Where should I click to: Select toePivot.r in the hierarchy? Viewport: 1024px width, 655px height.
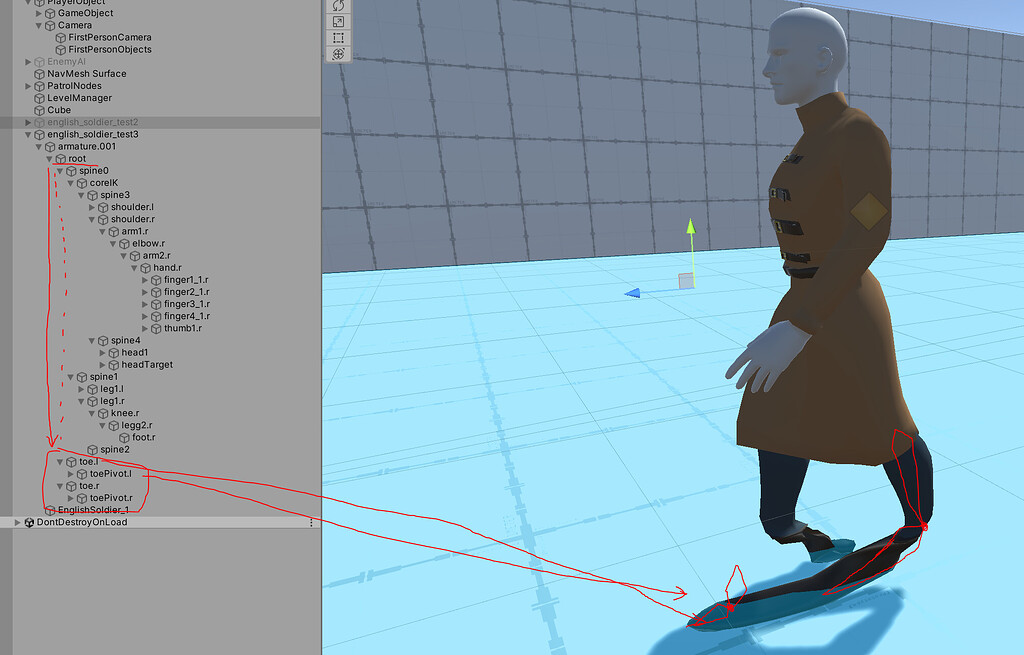(x=112, y=498)
